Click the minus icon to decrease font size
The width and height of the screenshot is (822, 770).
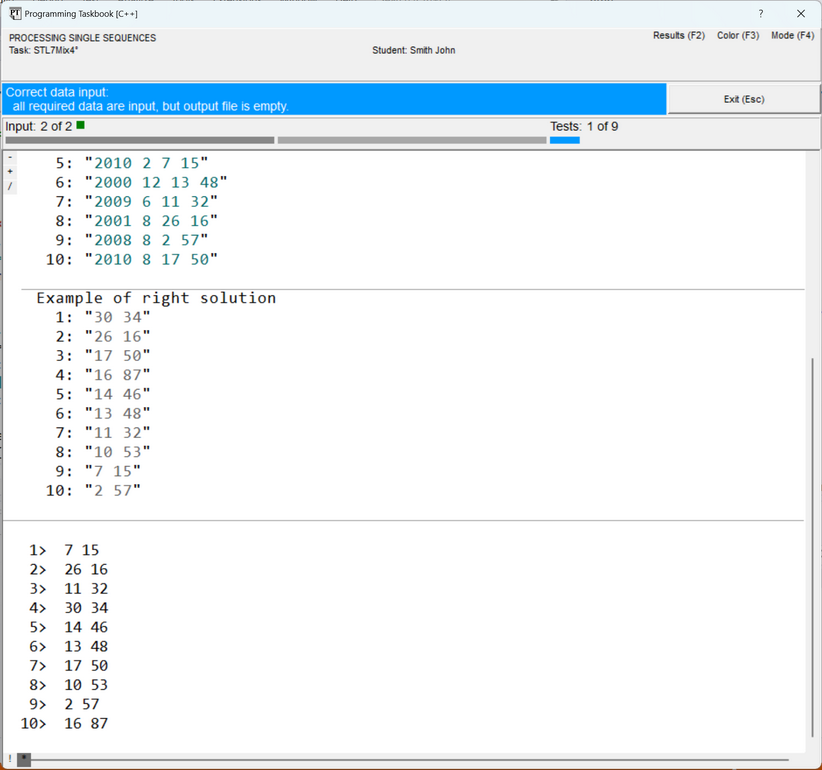10,157
